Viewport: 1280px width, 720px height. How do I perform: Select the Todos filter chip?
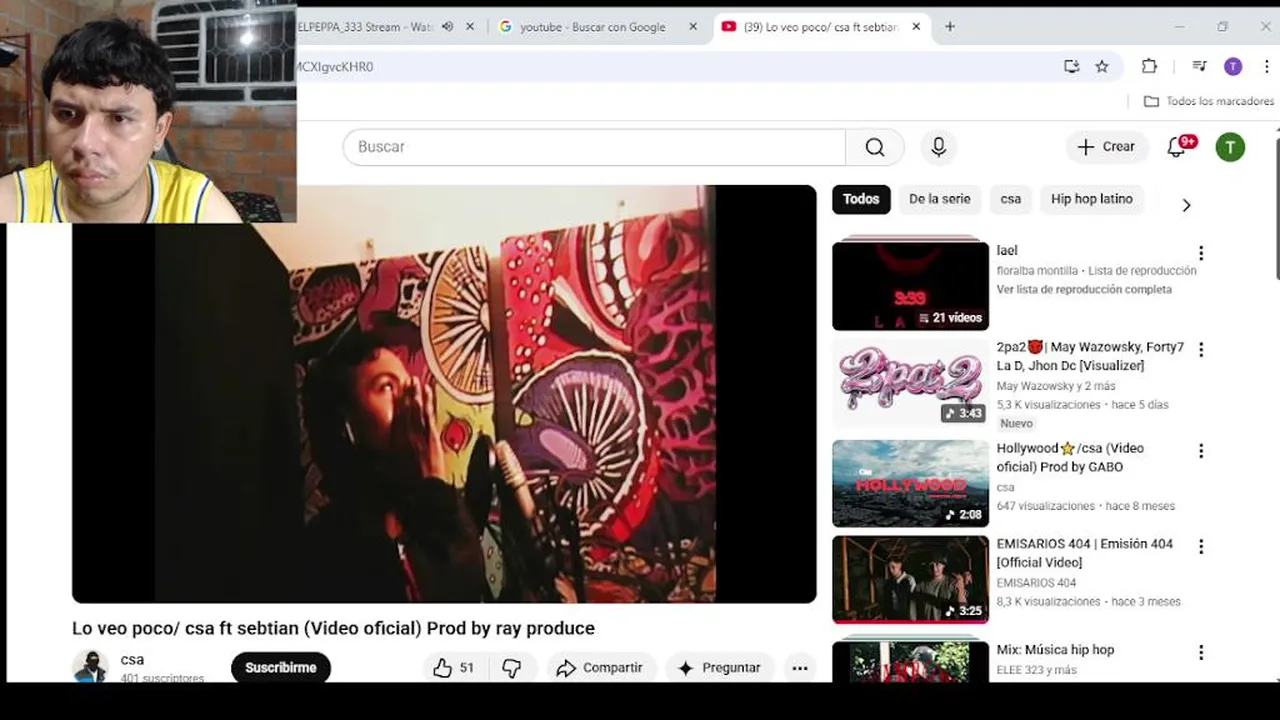pyautogui.click(x=861, y=199)
